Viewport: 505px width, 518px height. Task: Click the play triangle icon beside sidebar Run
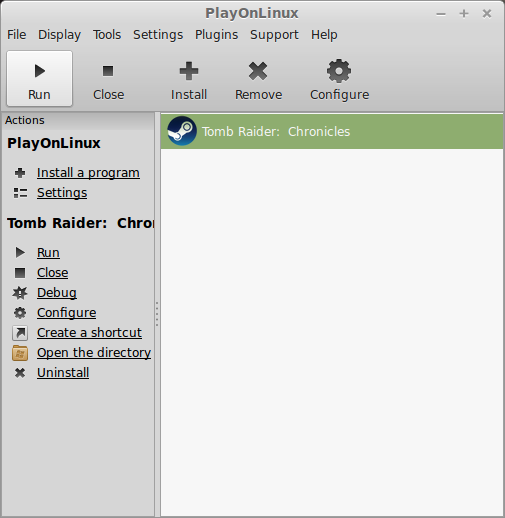click(x=20, y=252)
